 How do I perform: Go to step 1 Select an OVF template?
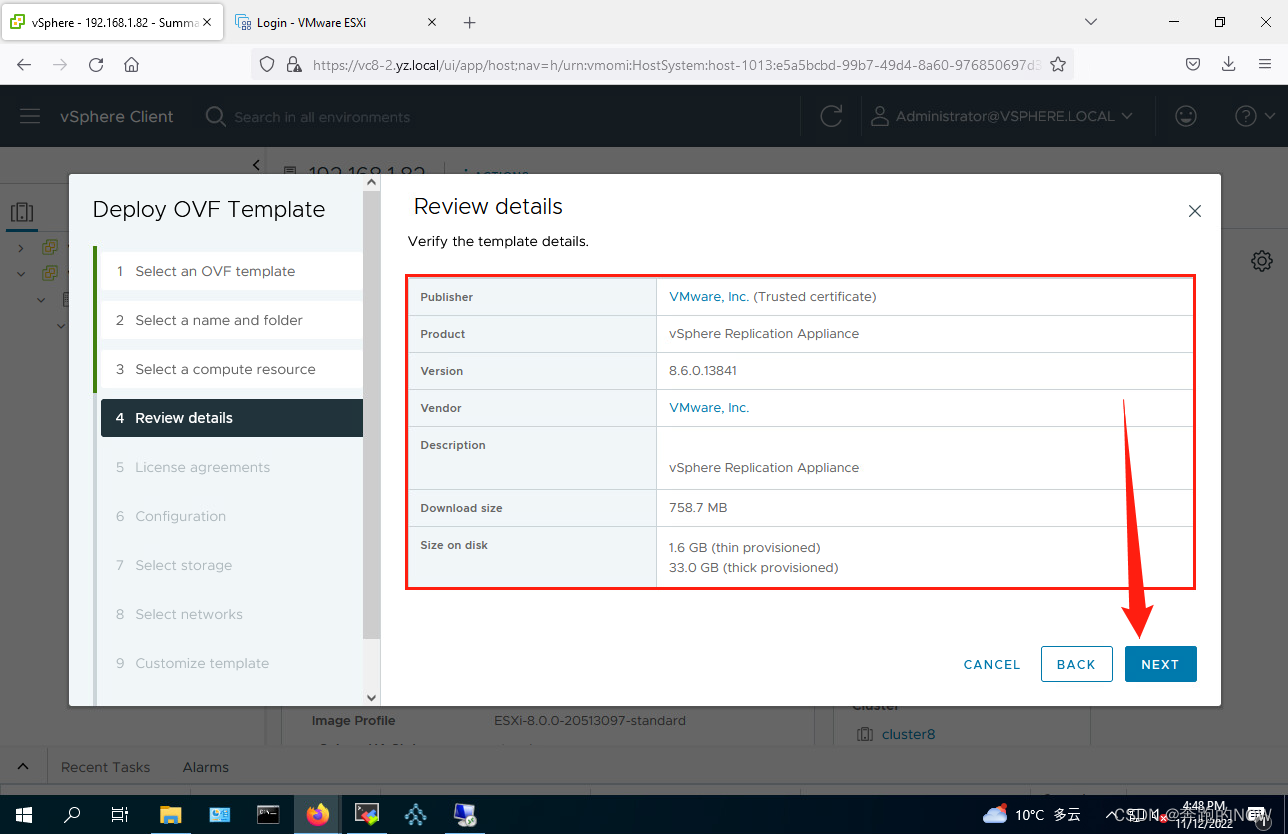coord(231,271)
